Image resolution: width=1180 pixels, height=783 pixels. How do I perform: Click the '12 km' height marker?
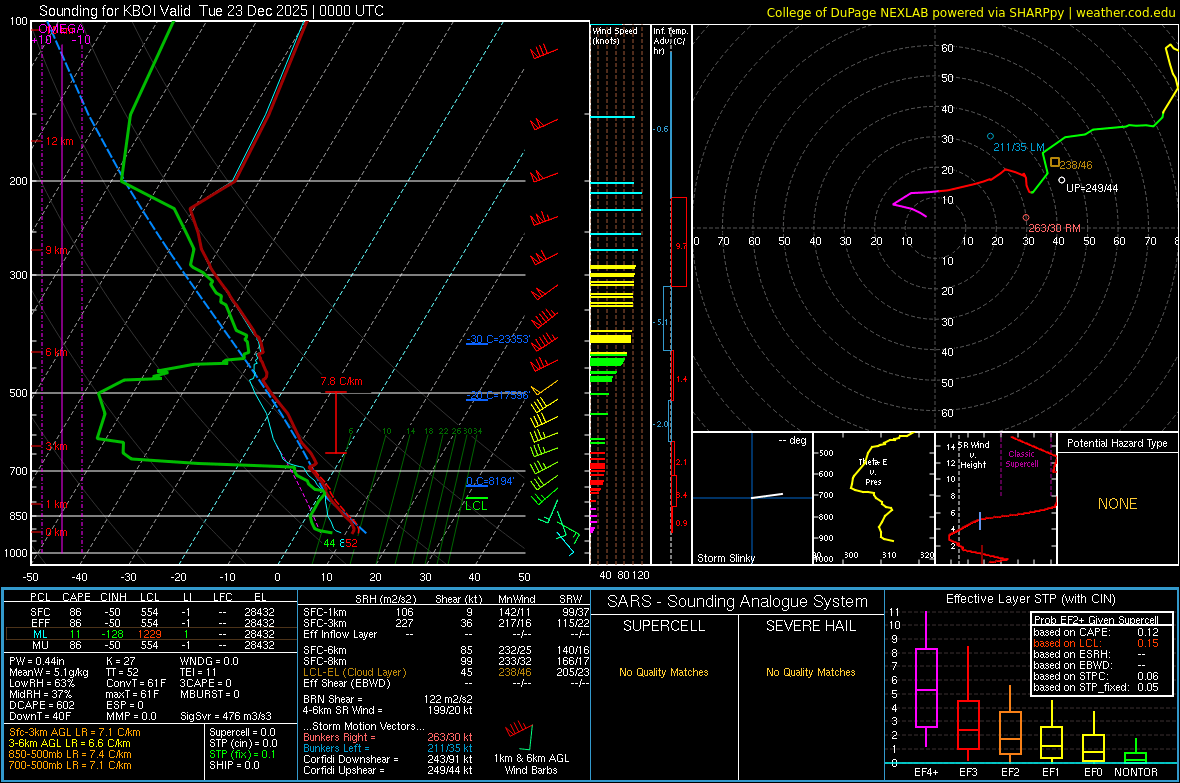pos(60,141)
